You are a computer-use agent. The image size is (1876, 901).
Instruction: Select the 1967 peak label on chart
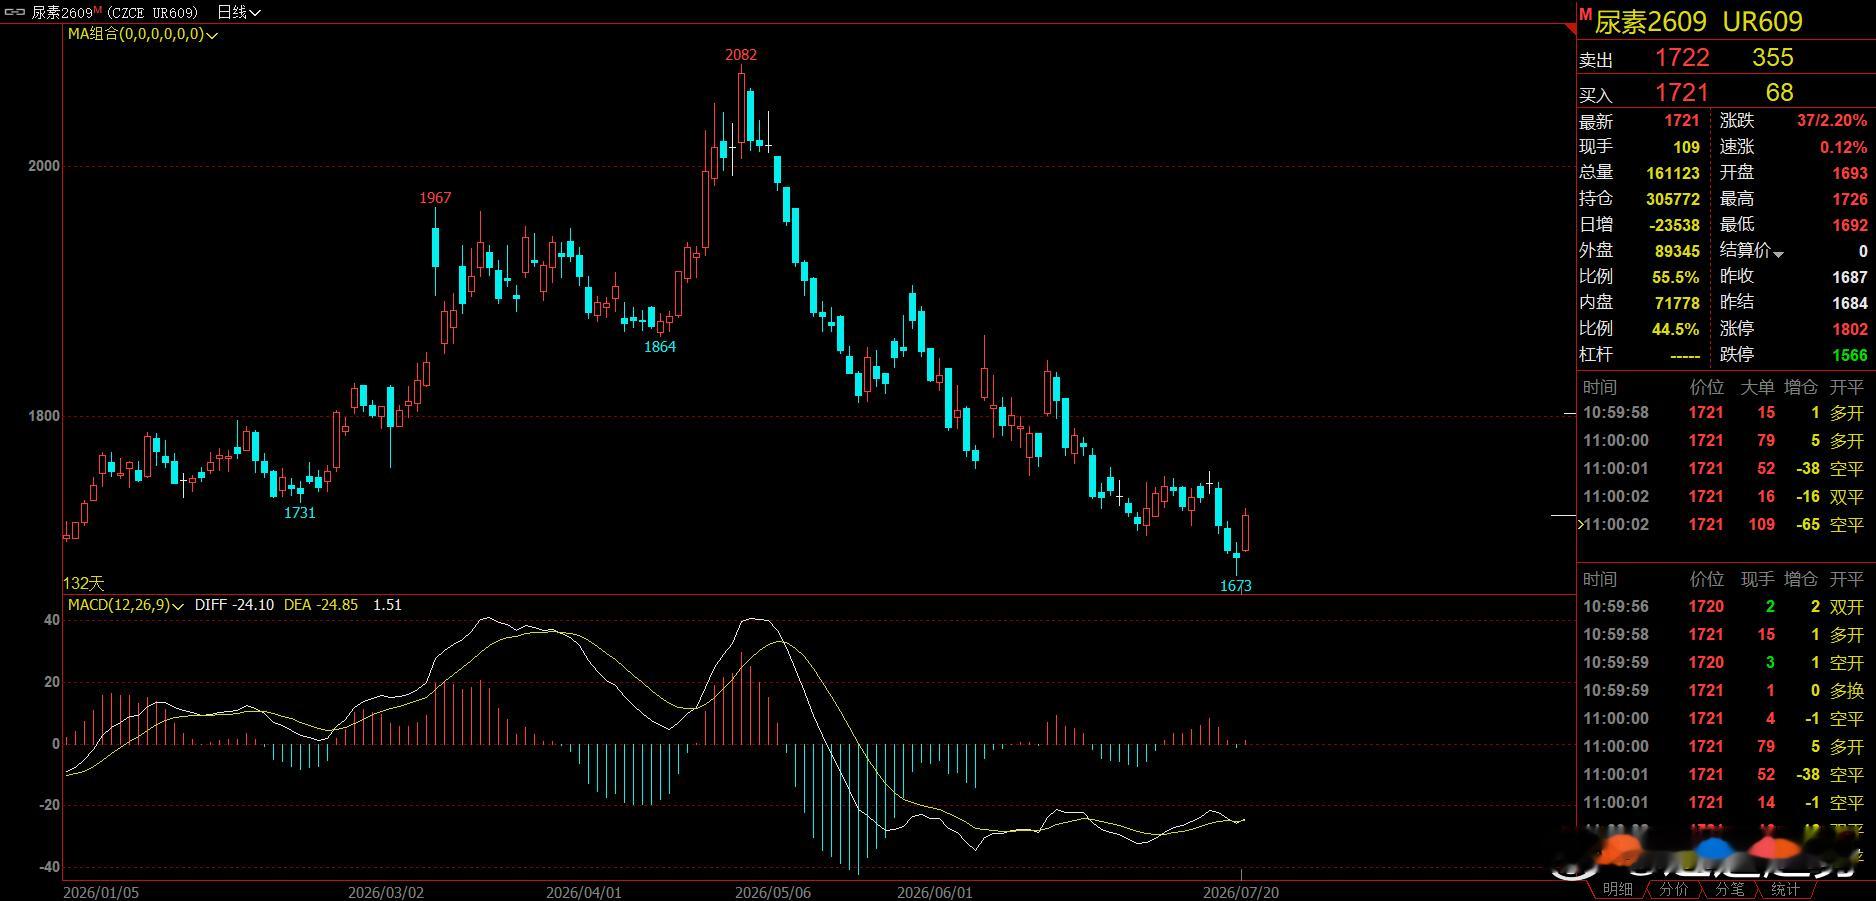point(435,198)
